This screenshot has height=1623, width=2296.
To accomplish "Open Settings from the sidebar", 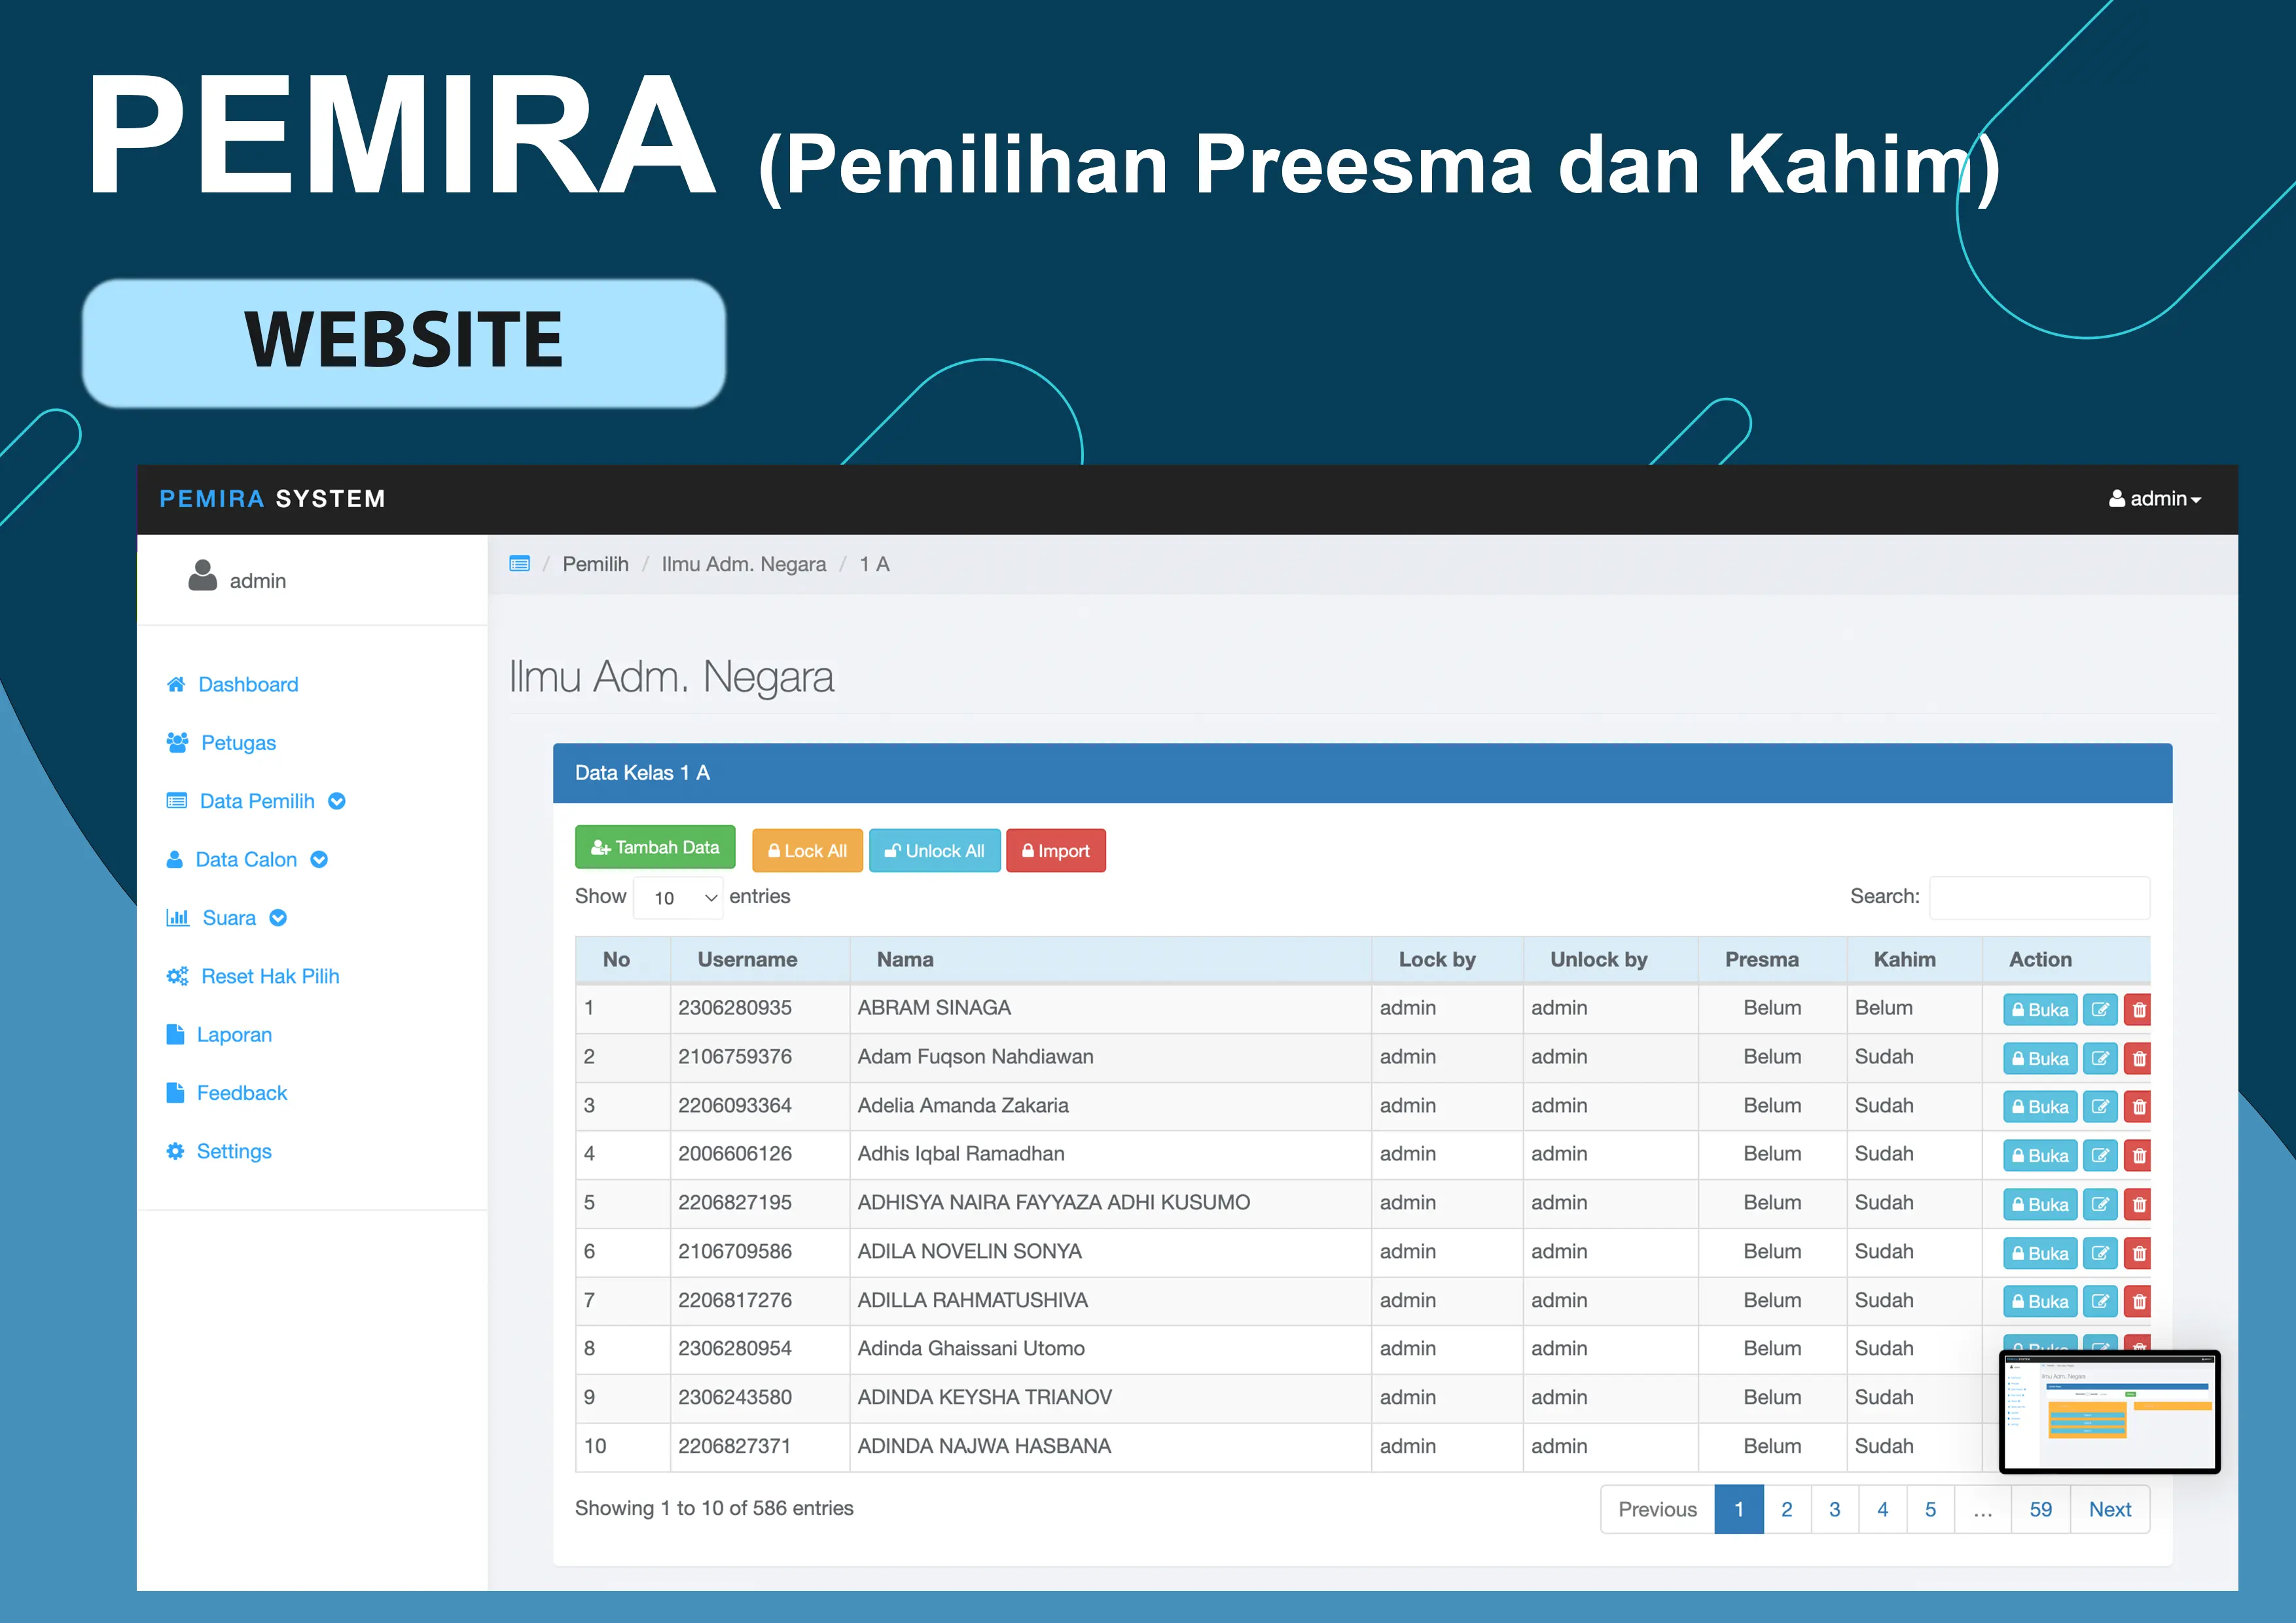I will (x=234, y=1151).
